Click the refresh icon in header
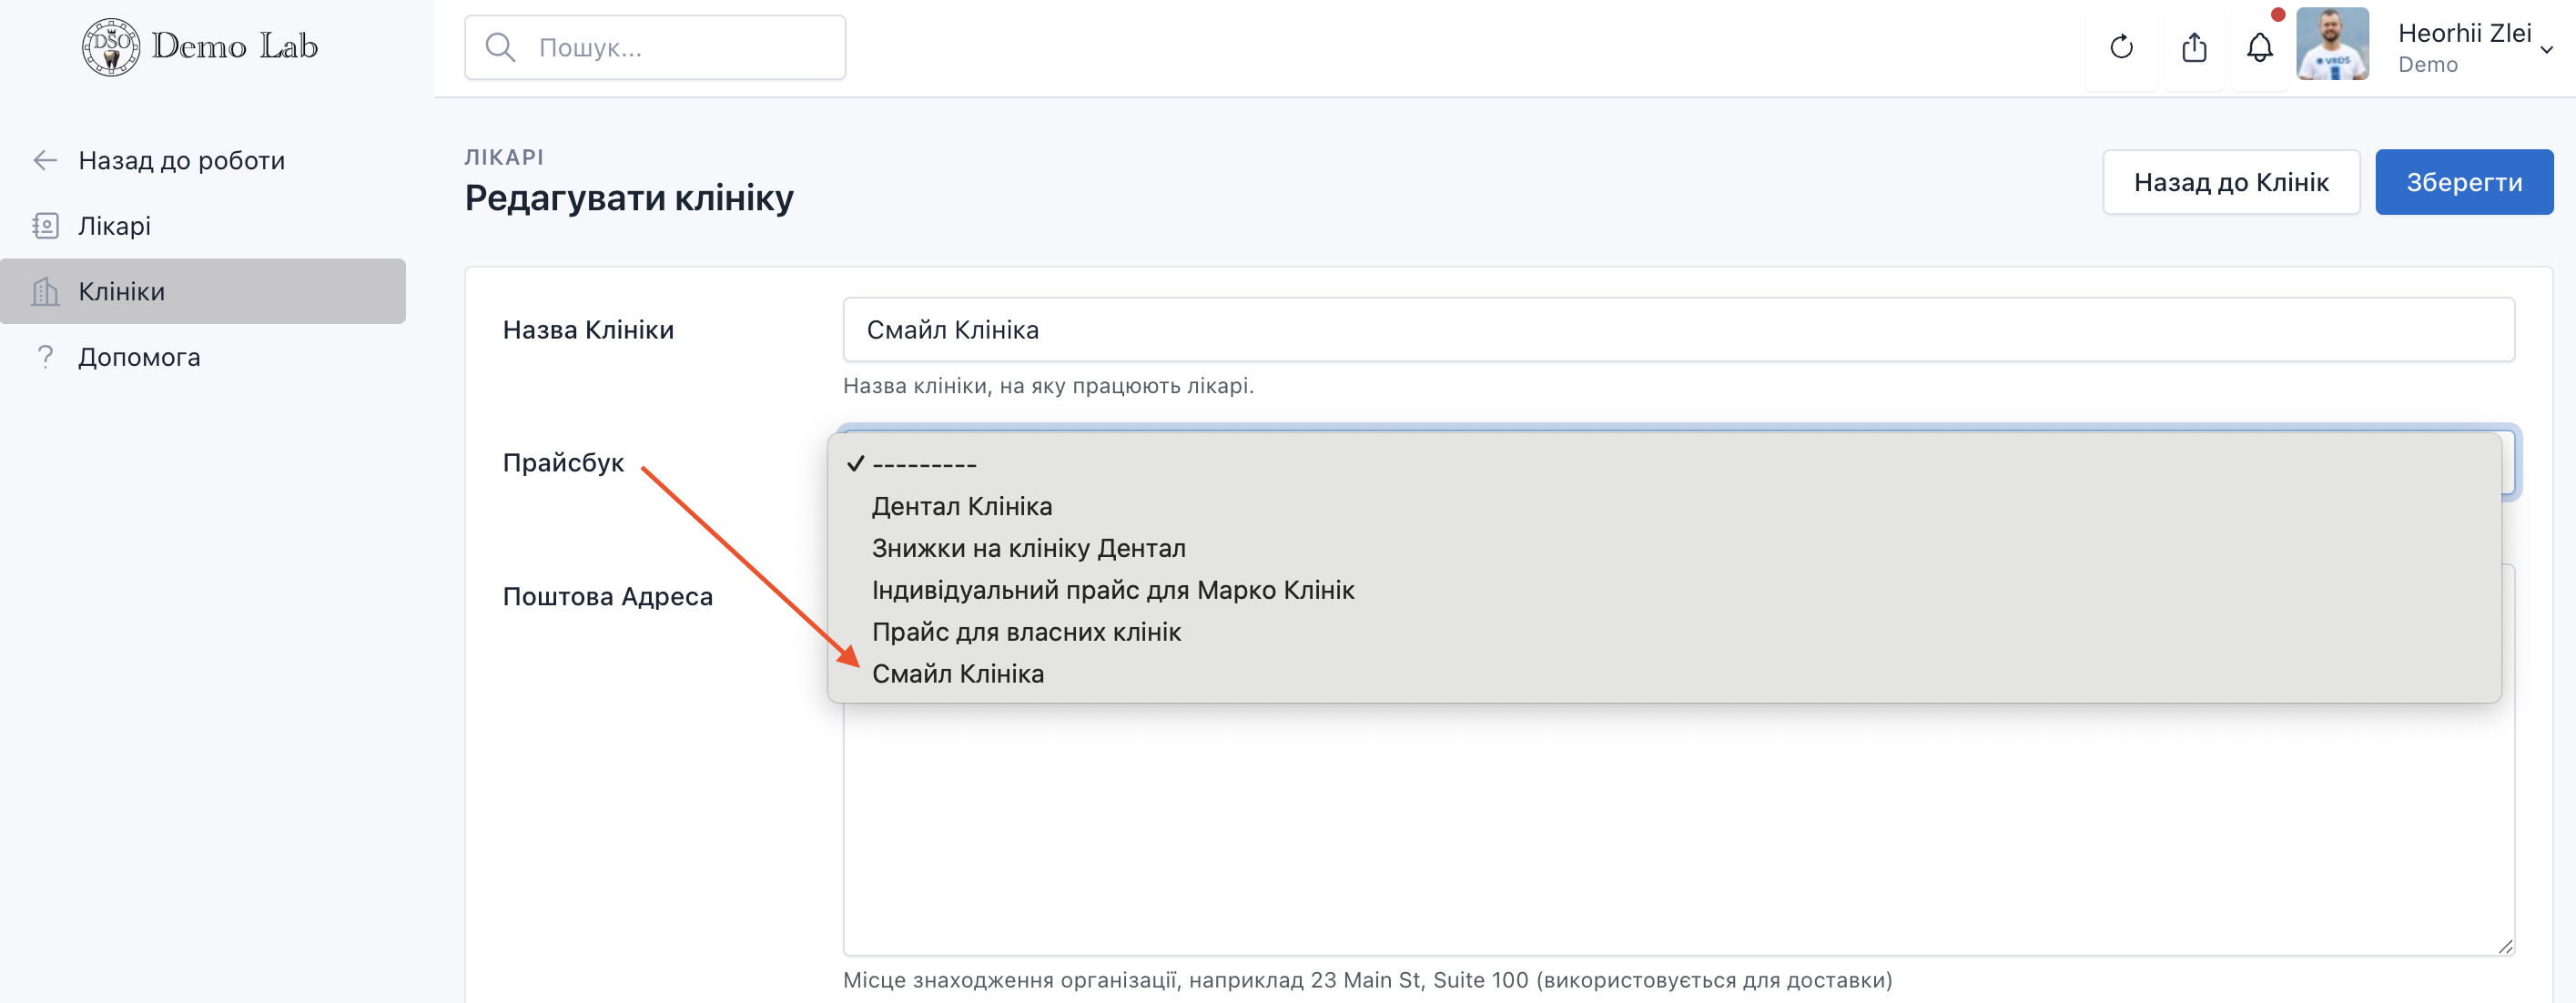2576x1003 pixels. 2121,47
